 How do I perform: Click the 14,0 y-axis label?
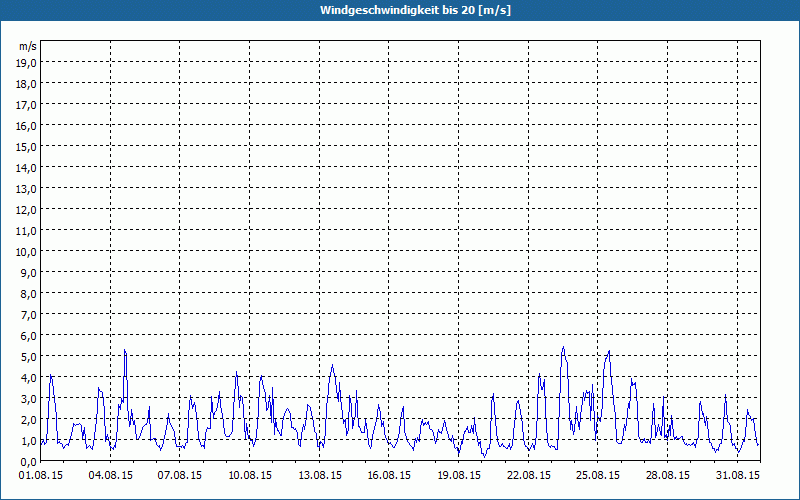click(x=28, y=167)
